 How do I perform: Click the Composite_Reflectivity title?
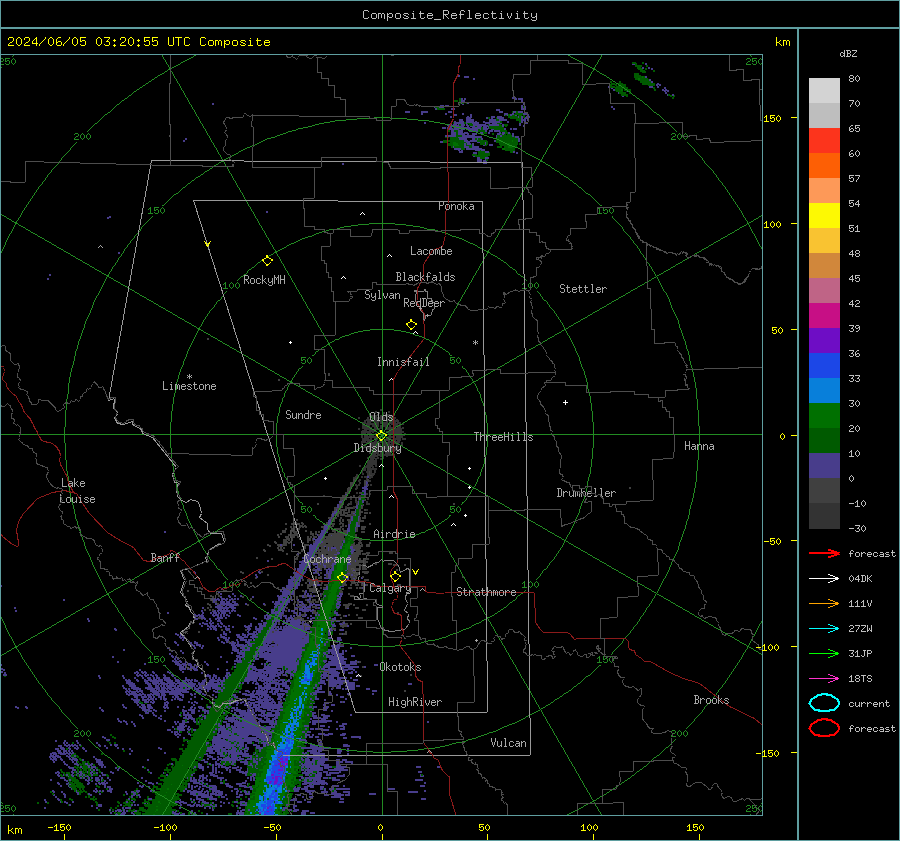click(450, 15)
